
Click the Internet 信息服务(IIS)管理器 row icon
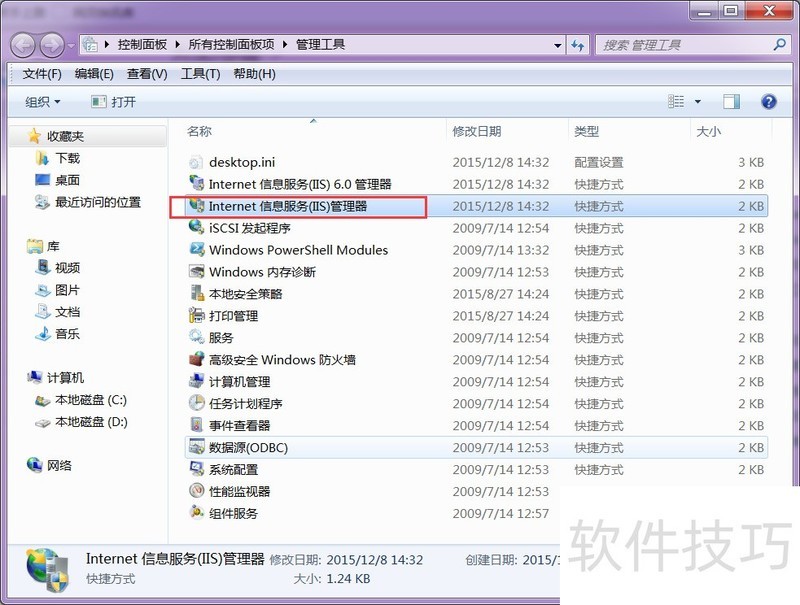(196, 206)
